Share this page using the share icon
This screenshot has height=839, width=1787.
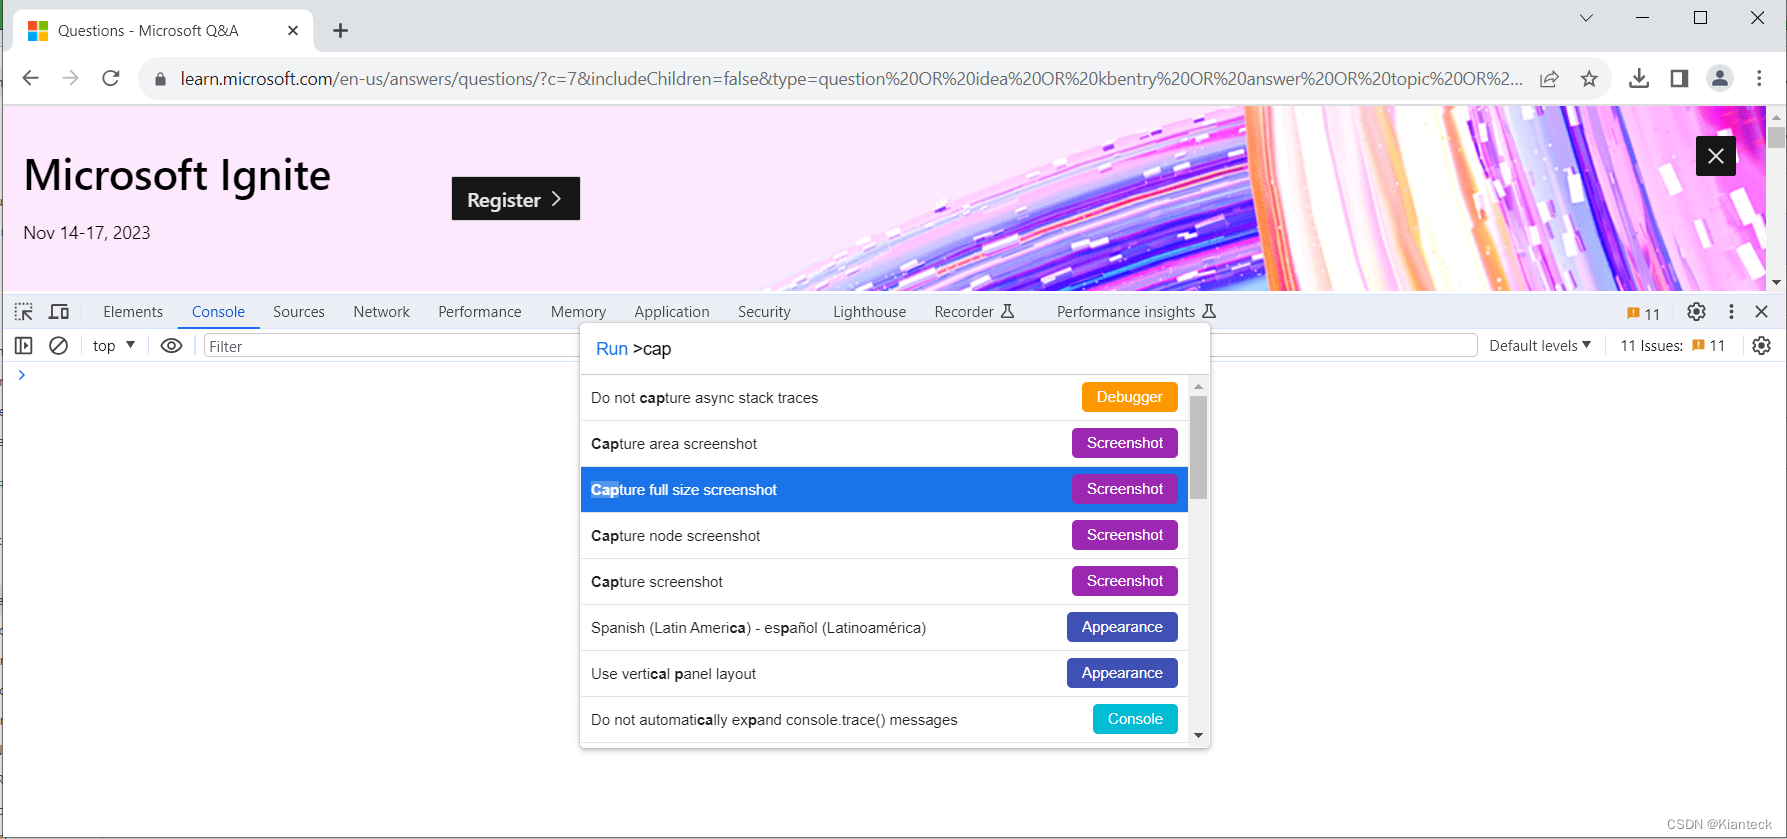pos(1549,79)
